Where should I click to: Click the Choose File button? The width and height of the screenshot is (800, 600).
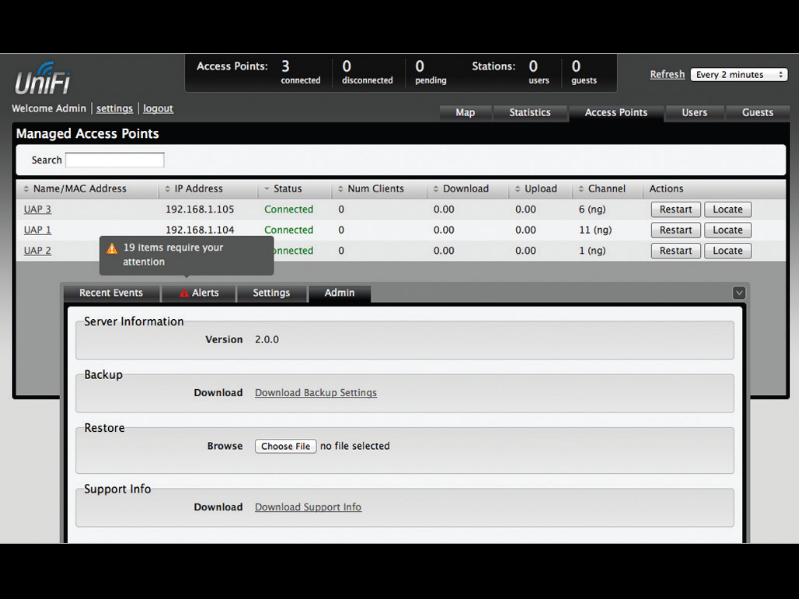286,446
